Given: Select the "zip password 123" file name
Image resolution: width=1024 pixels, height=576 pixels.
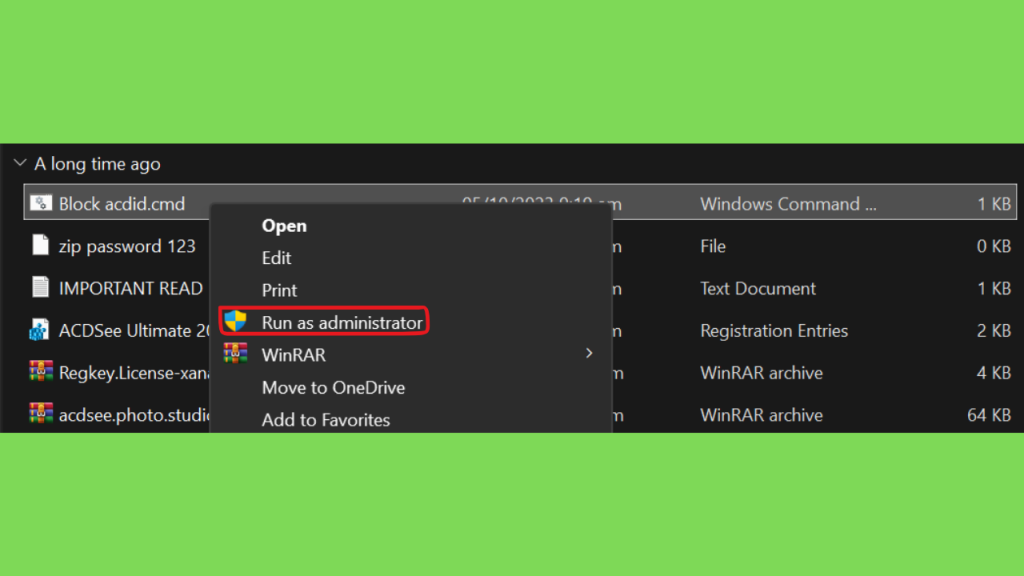Looking at the screenshot, I should coord(127,246).
